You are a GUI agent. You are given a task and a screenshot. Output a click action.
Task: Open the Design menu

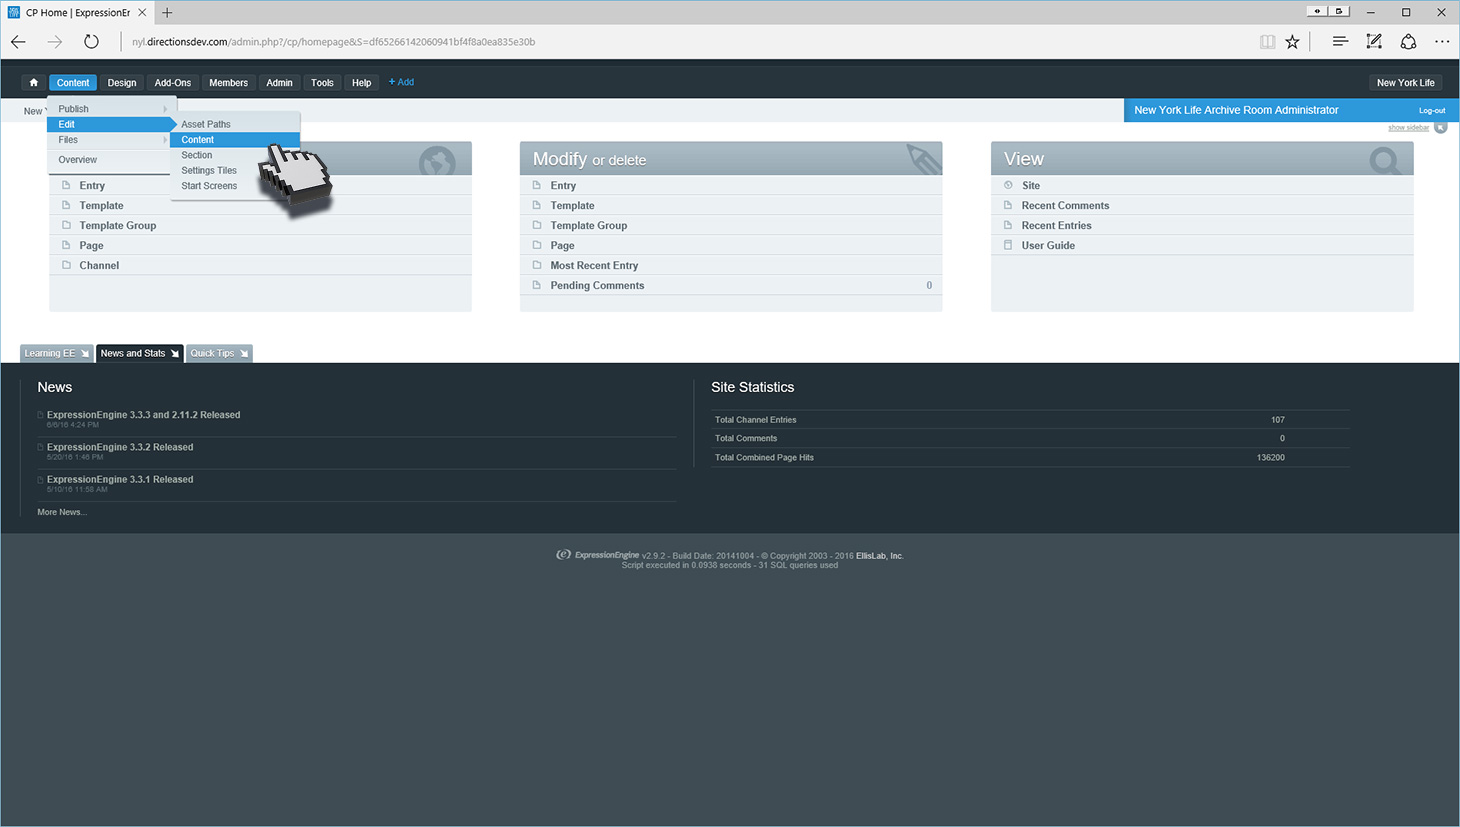point(122,83)
